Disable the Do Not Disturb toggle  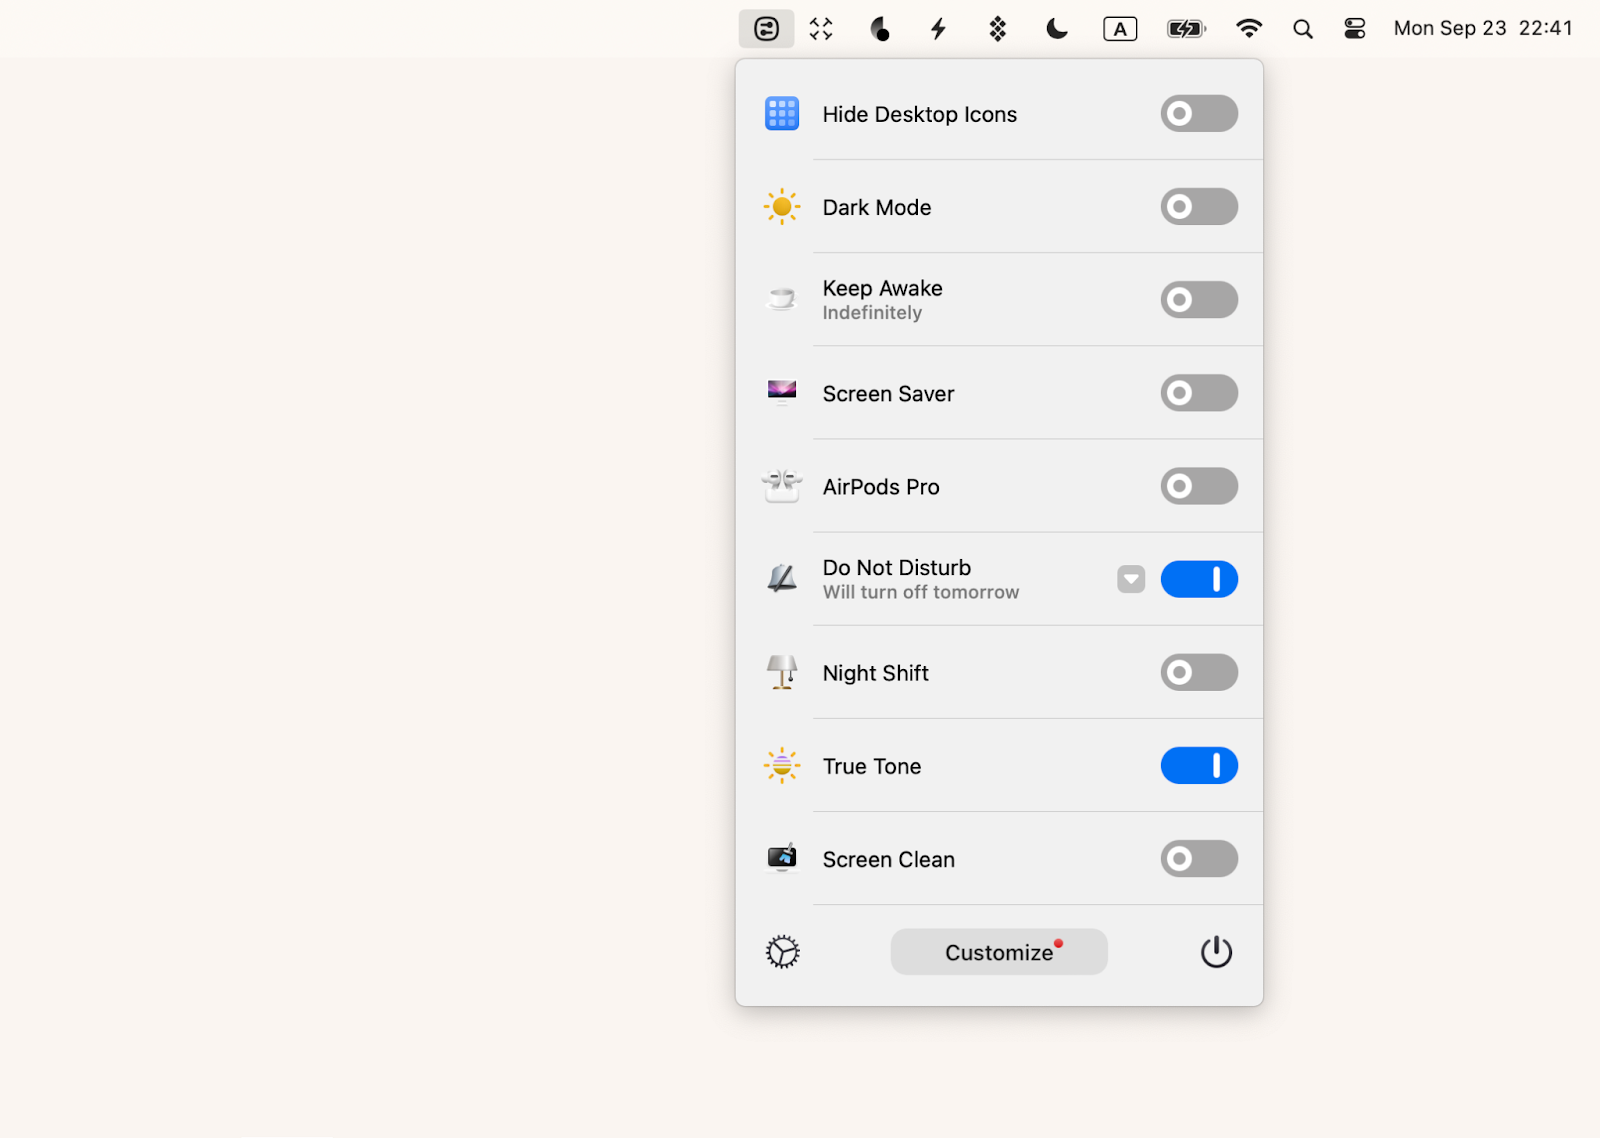pos(1198,578)
